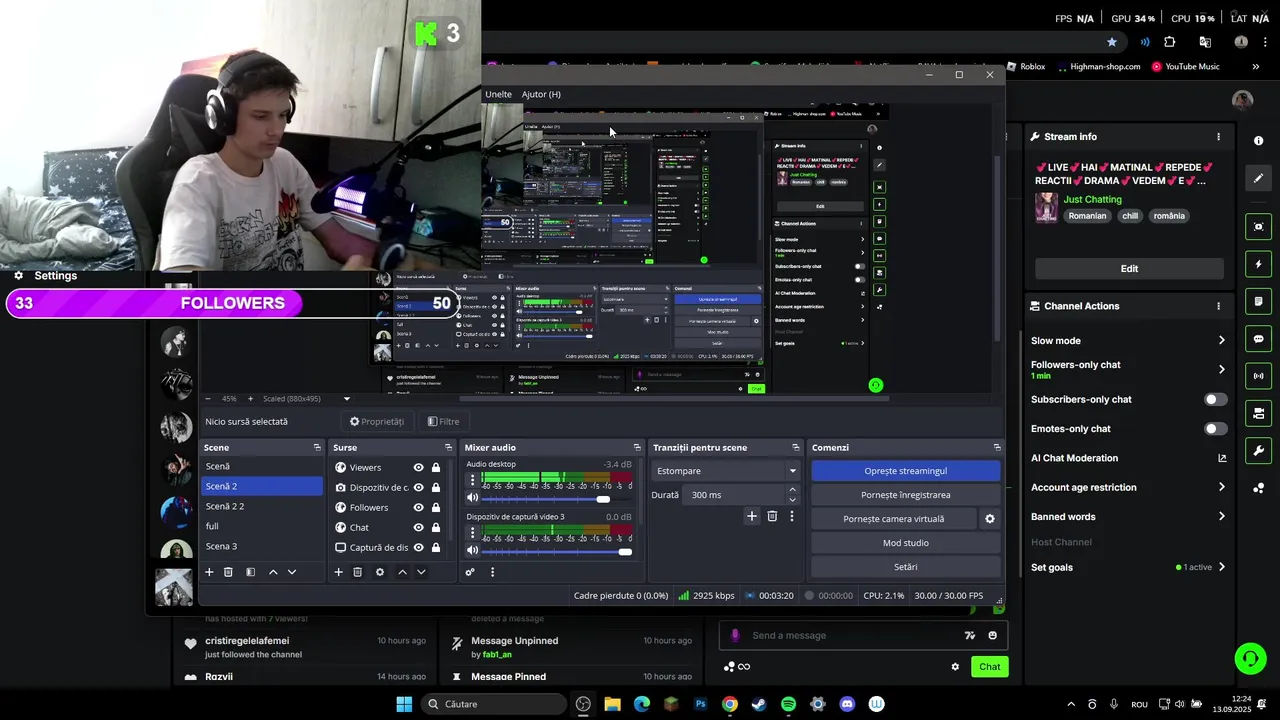Toggle lock on Followers source

(x=436, y=507)
